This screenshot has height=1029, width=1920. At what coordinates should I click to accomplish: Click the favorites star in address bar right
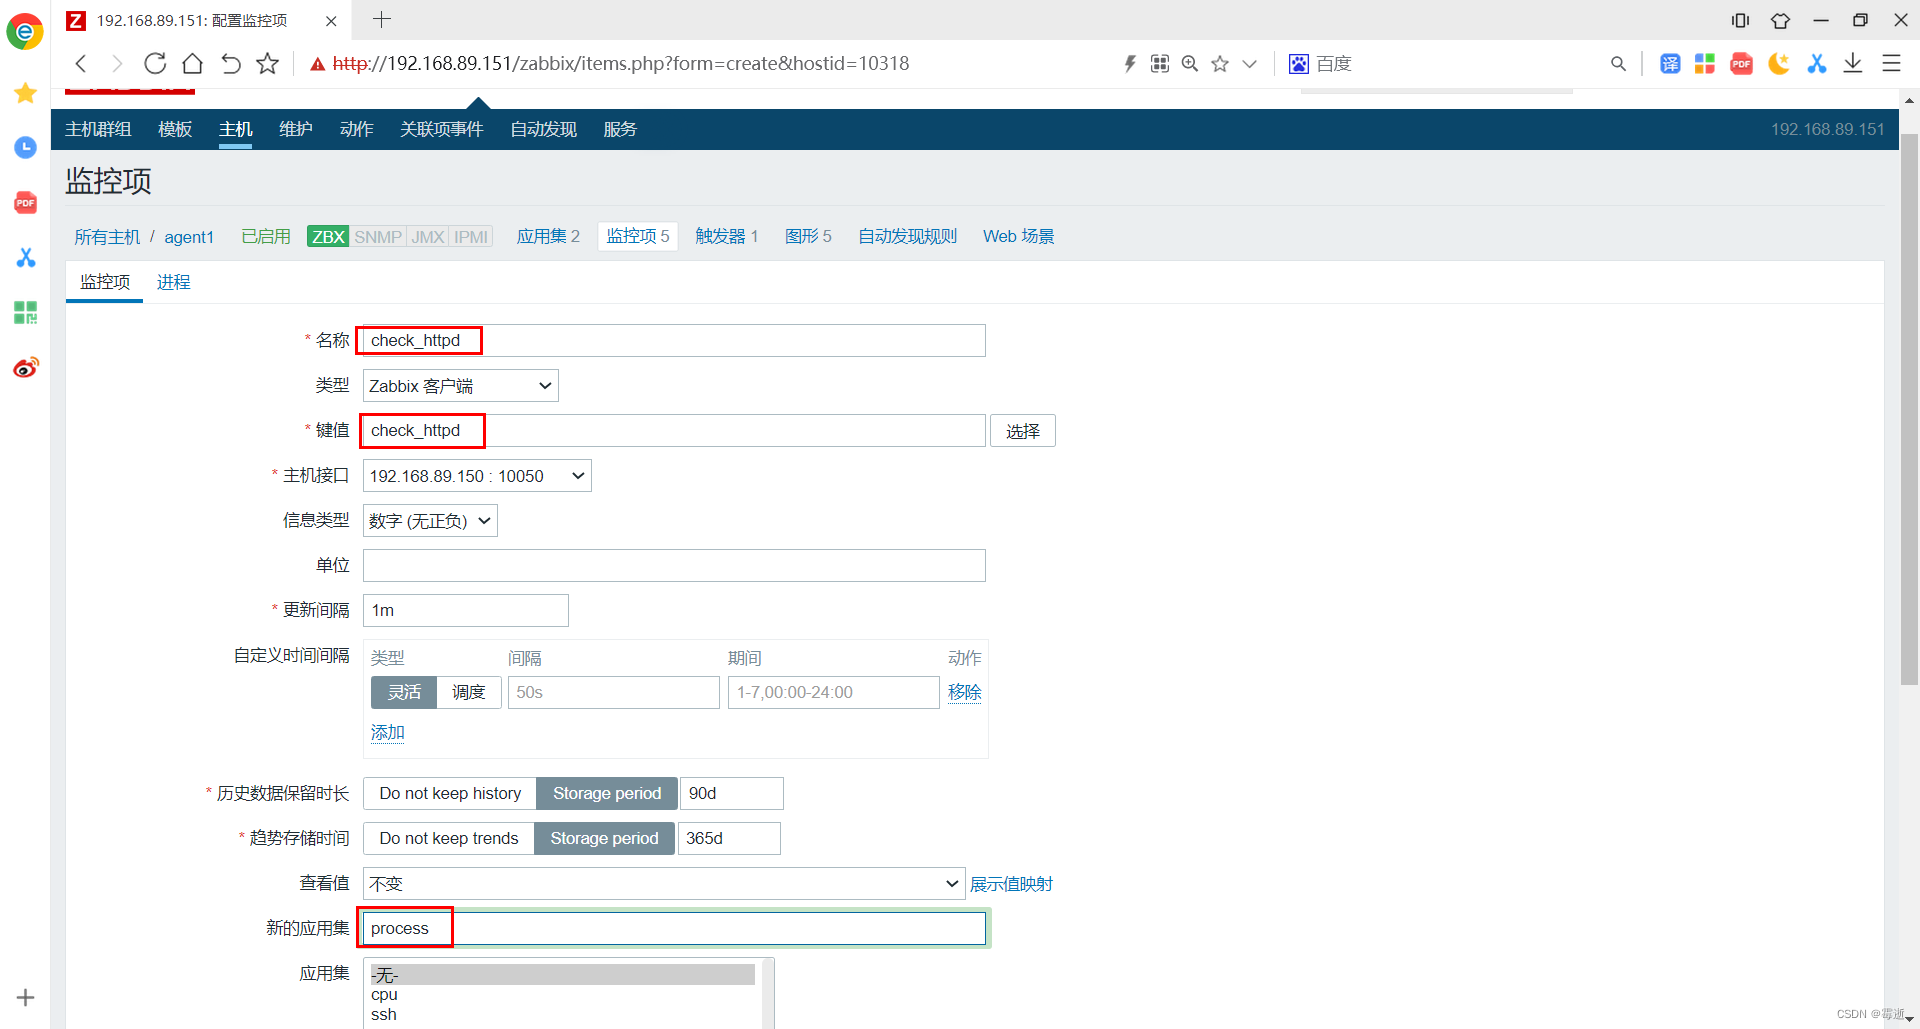pos(1220,64)
